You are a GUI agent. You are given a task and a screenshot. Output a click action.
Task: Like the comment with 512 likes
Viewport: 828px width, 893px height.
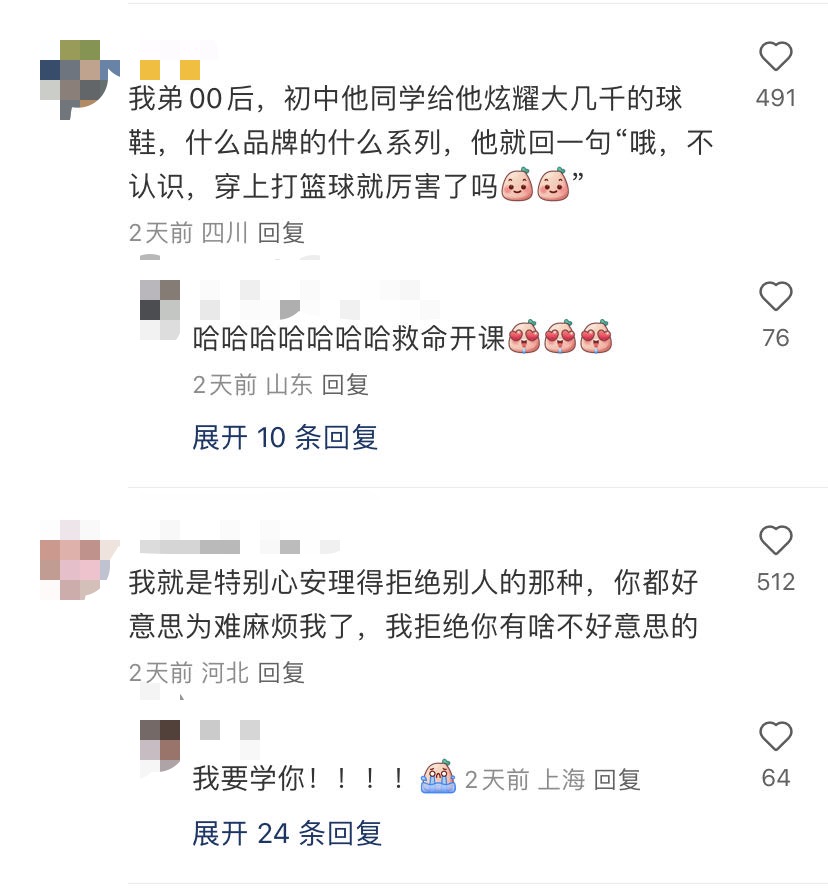pyautogui.click(x=776, y=540)
